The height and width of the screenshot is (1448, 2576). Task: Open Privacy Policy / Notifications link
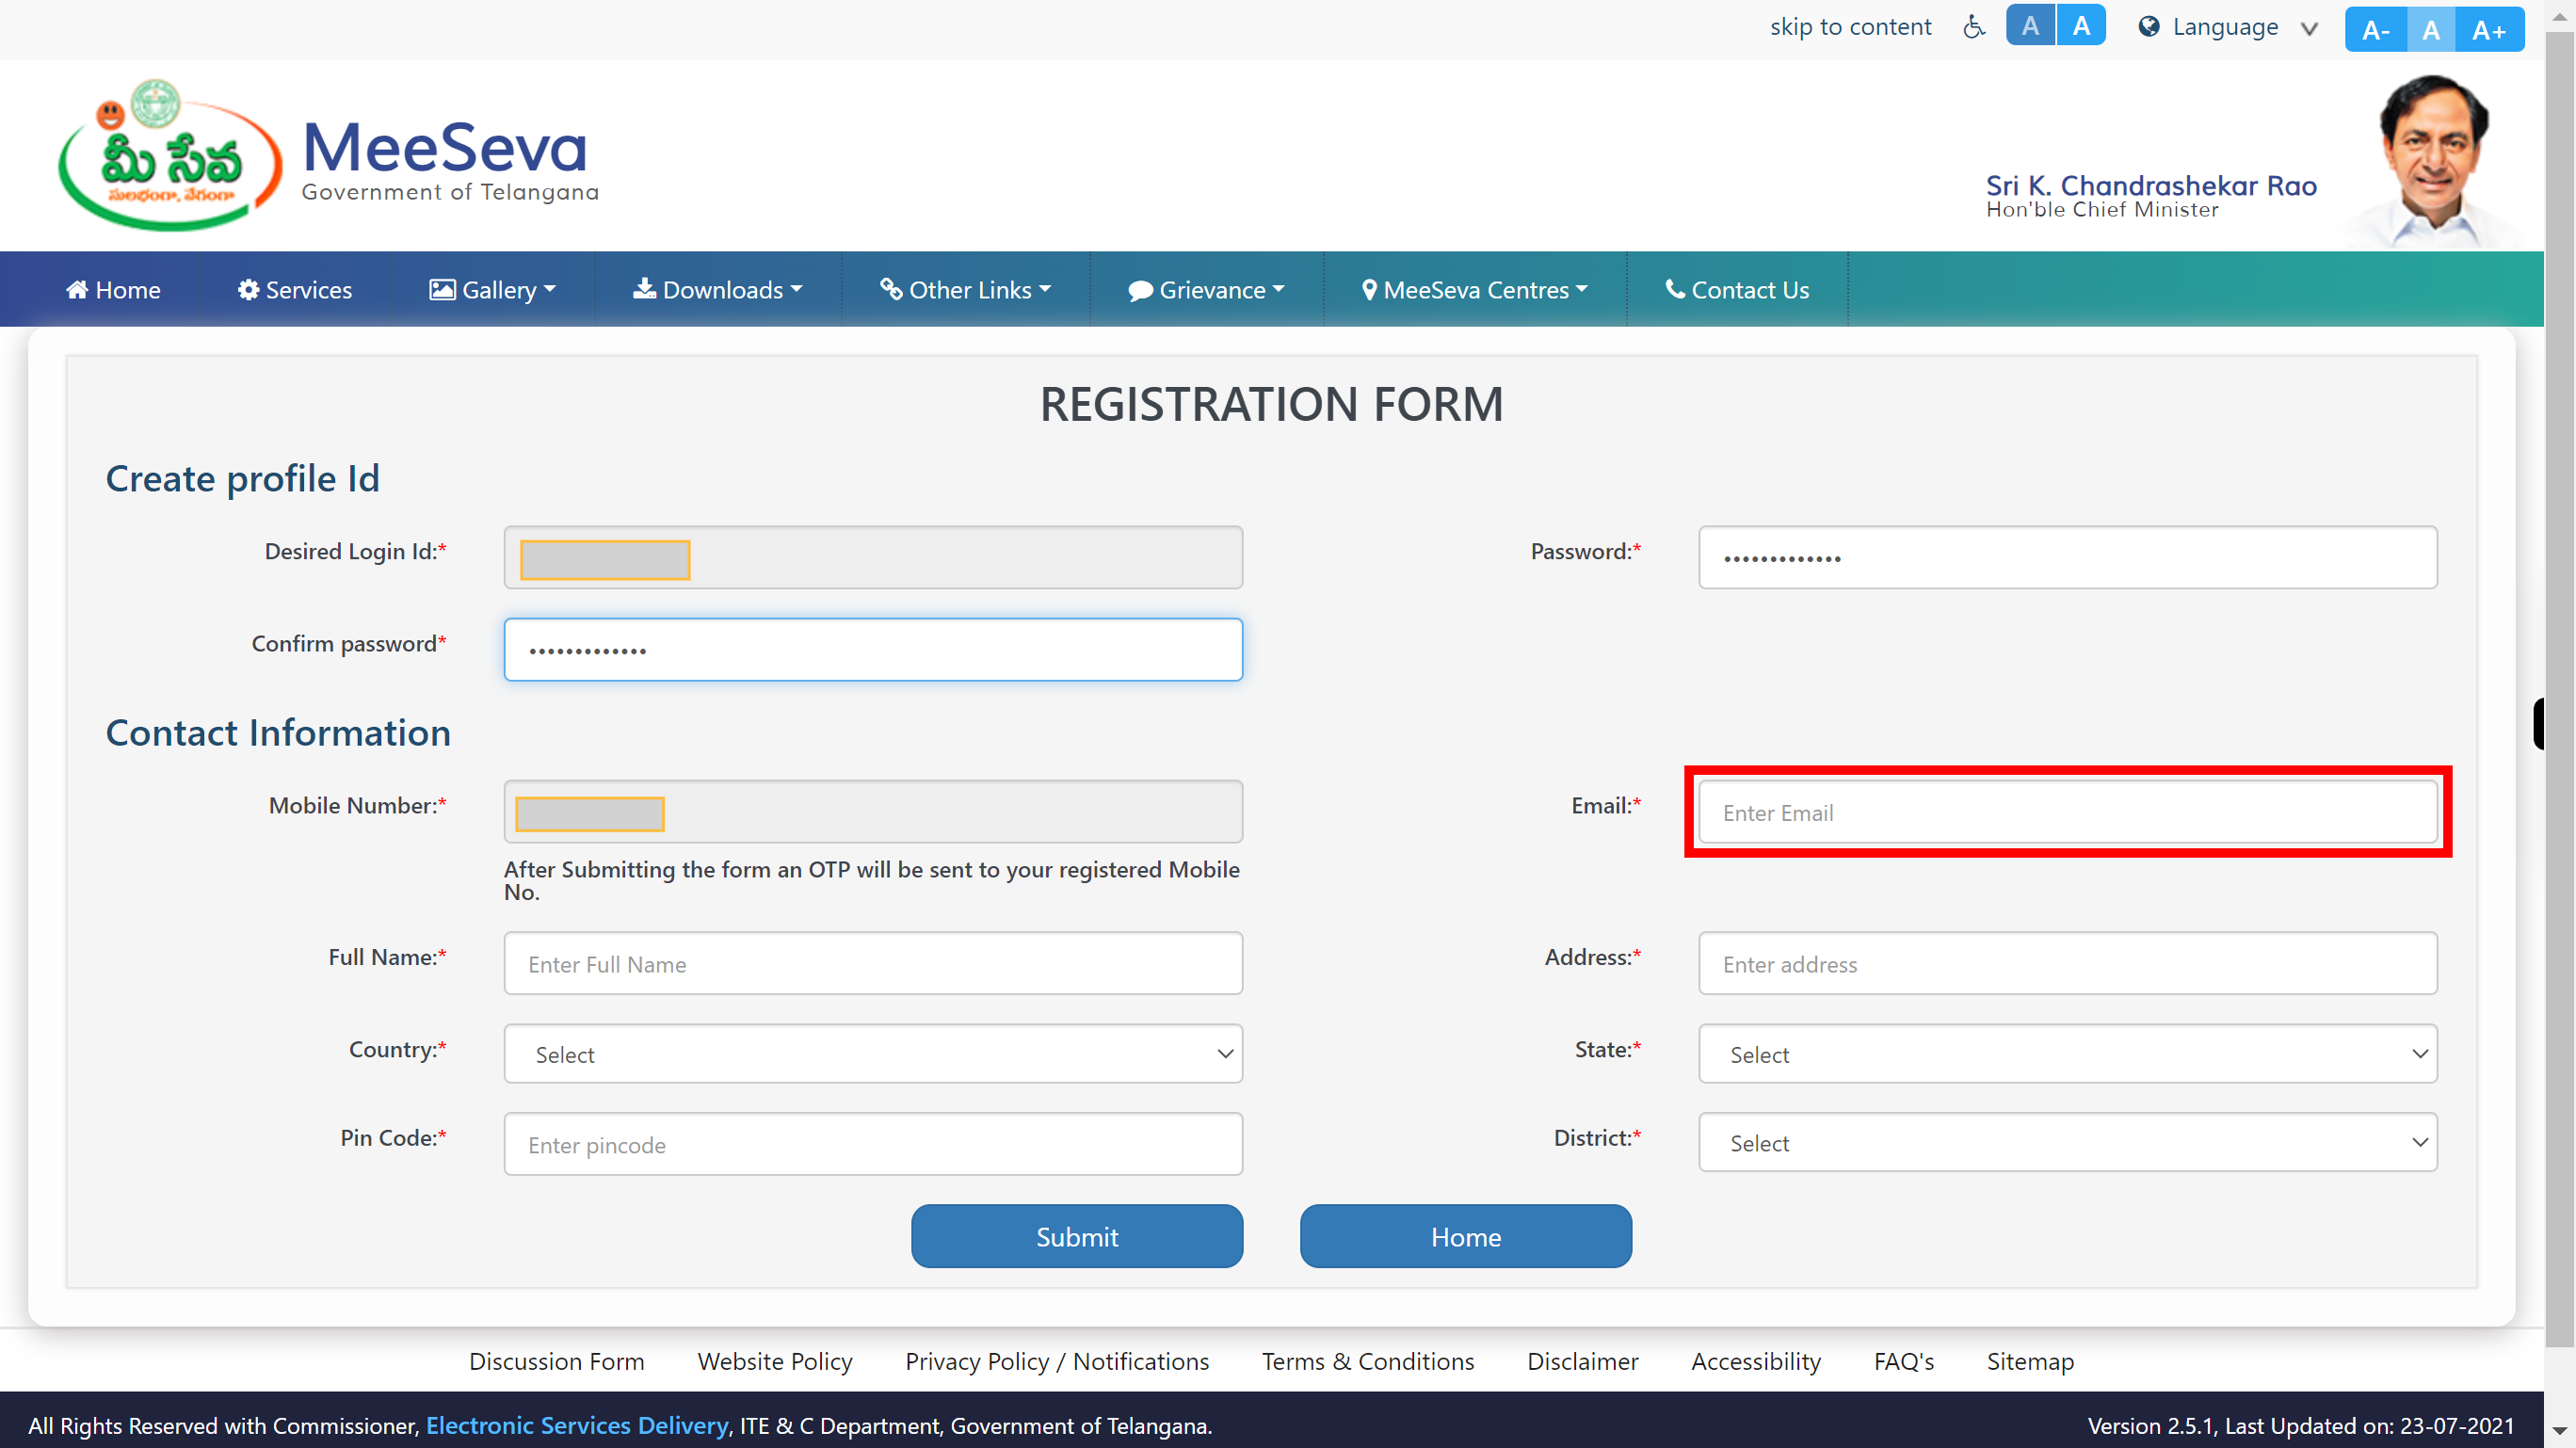1057,1362
